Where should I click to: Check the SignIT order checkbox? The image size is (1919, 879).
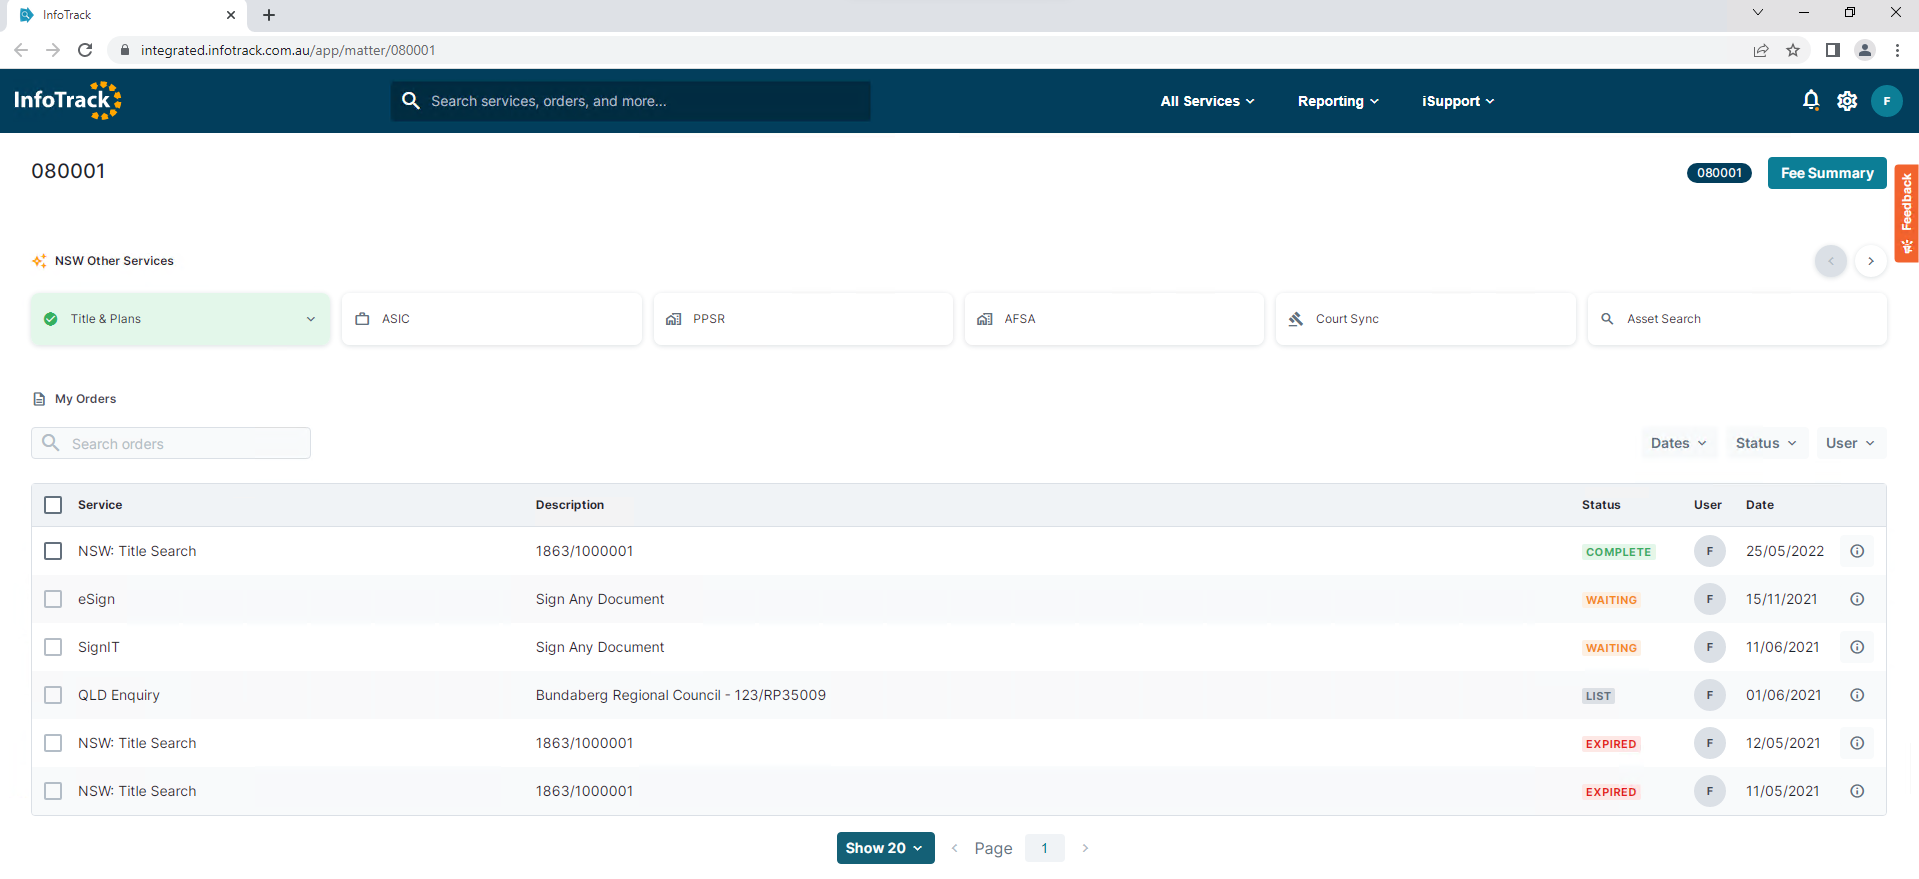[53, 647]
